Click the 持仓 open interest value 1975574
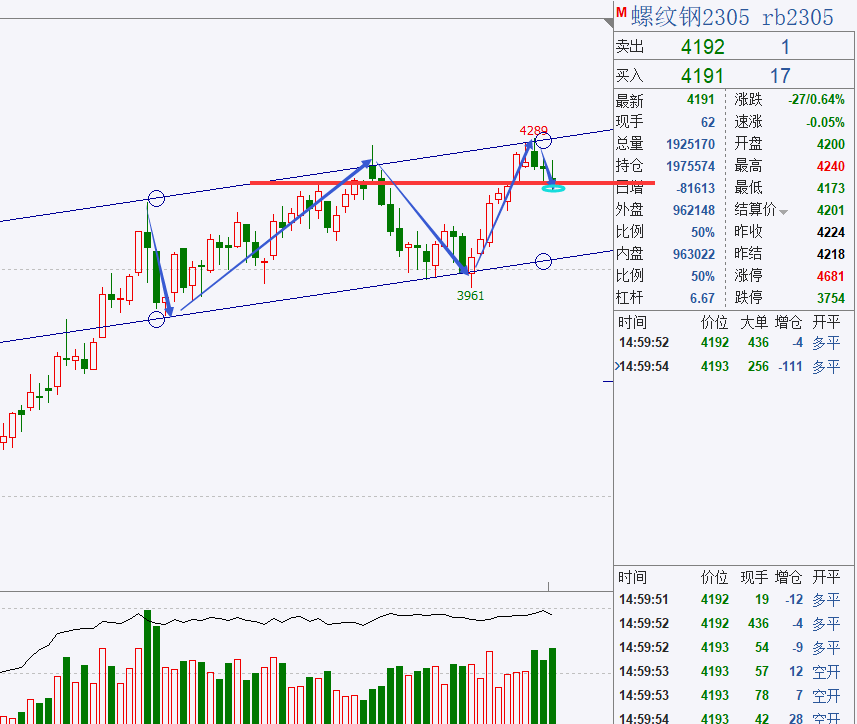This screenshot has height=724, width=857. (690, 166)
